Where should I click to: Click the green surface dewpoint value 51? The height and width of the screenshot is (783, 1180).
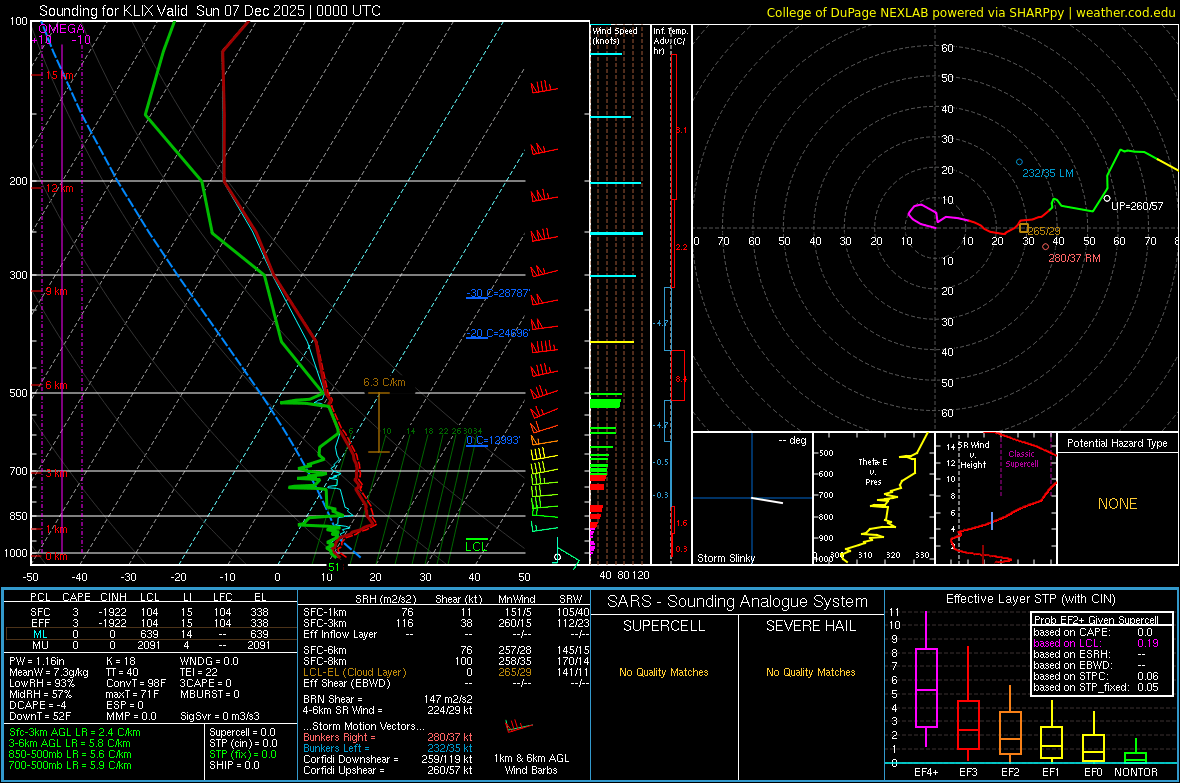point(333,567)
